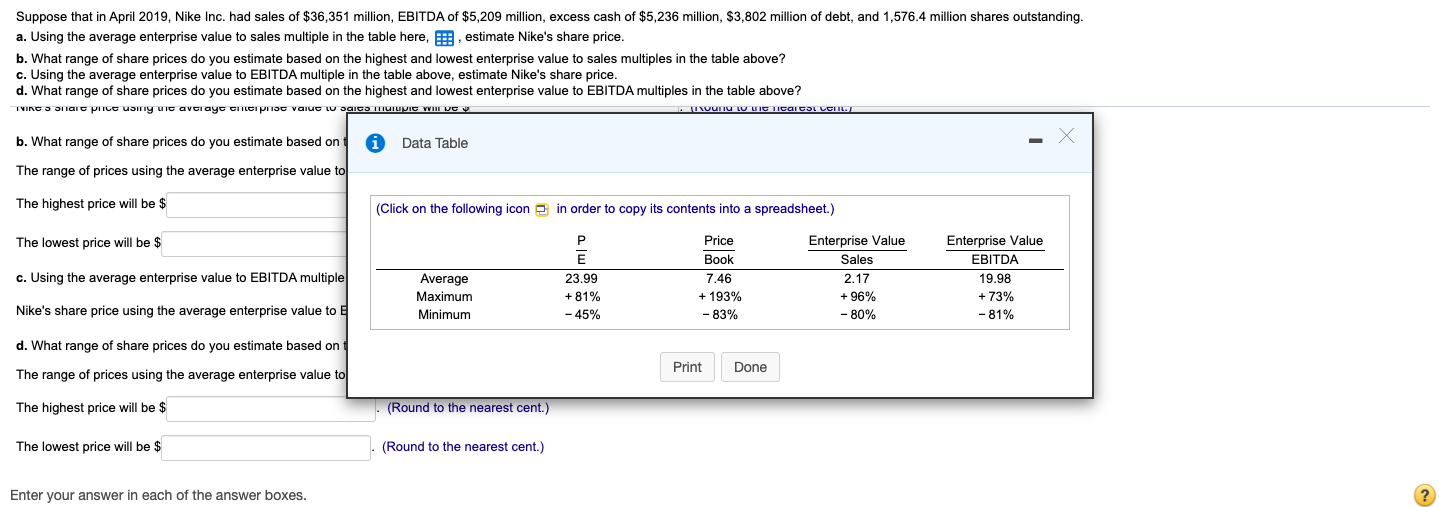Click the copy-to-spreadsheet icon in Data Table
1439x507 pixels.
542,209
